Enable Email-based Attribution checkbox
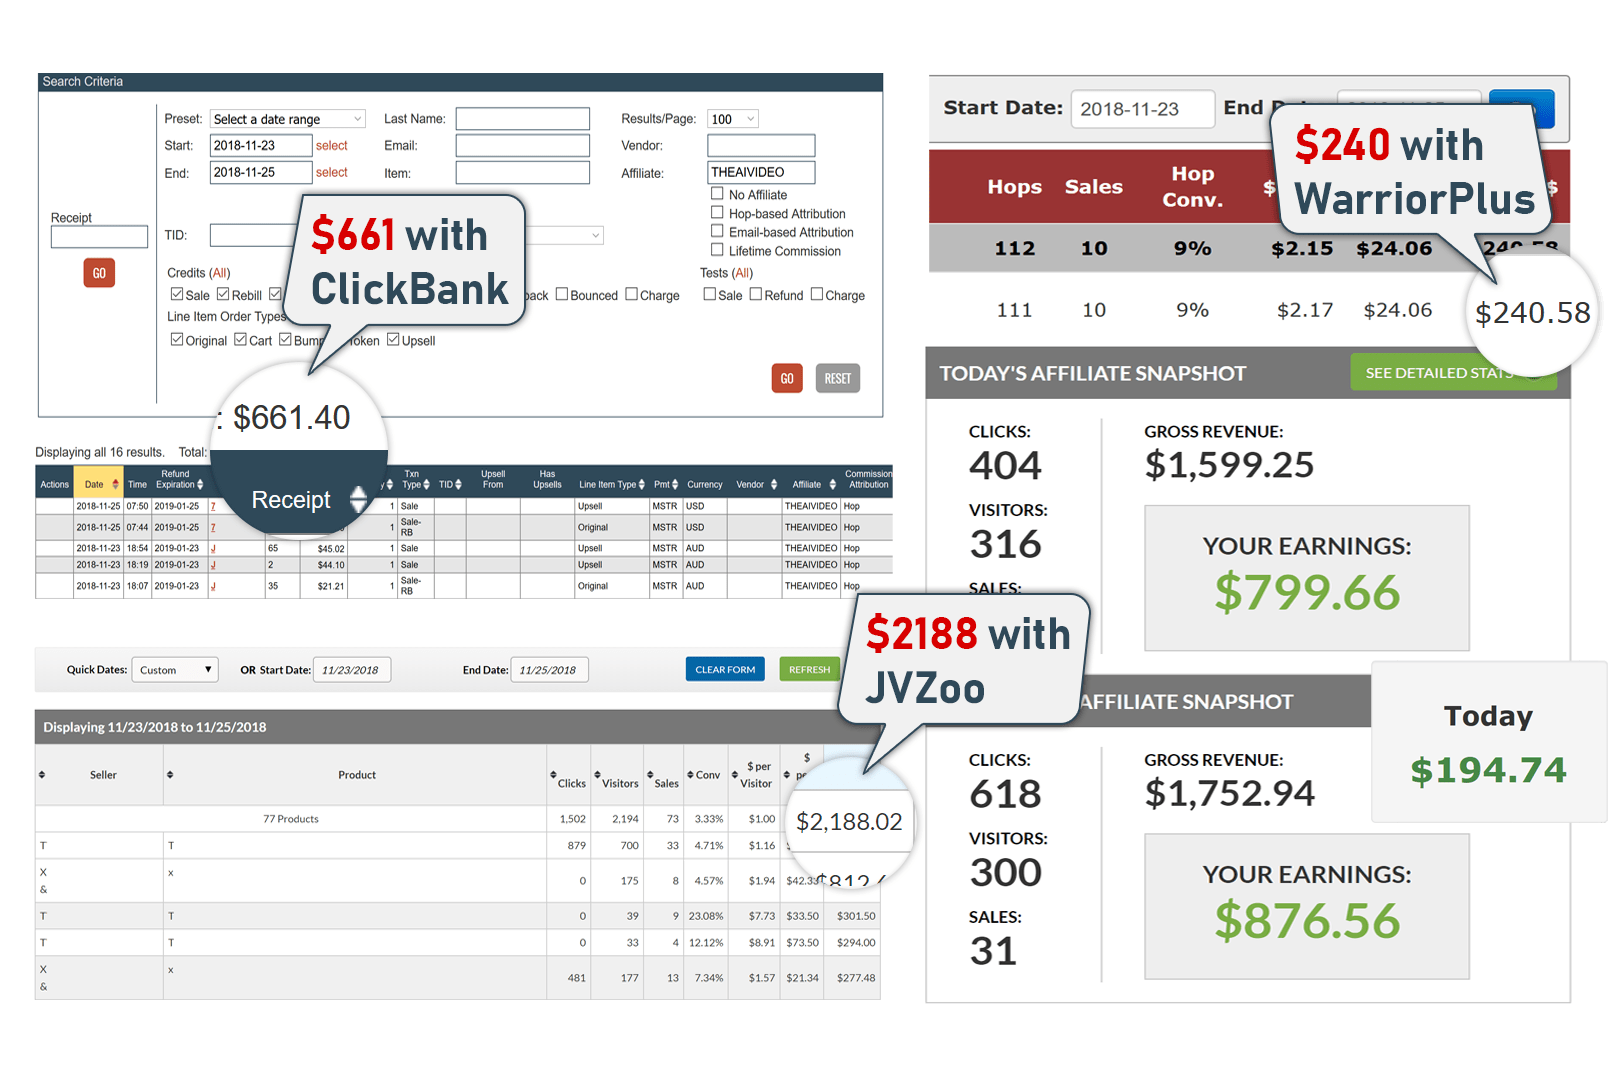The image size is (1609, 1074). (x=717, y=231)
